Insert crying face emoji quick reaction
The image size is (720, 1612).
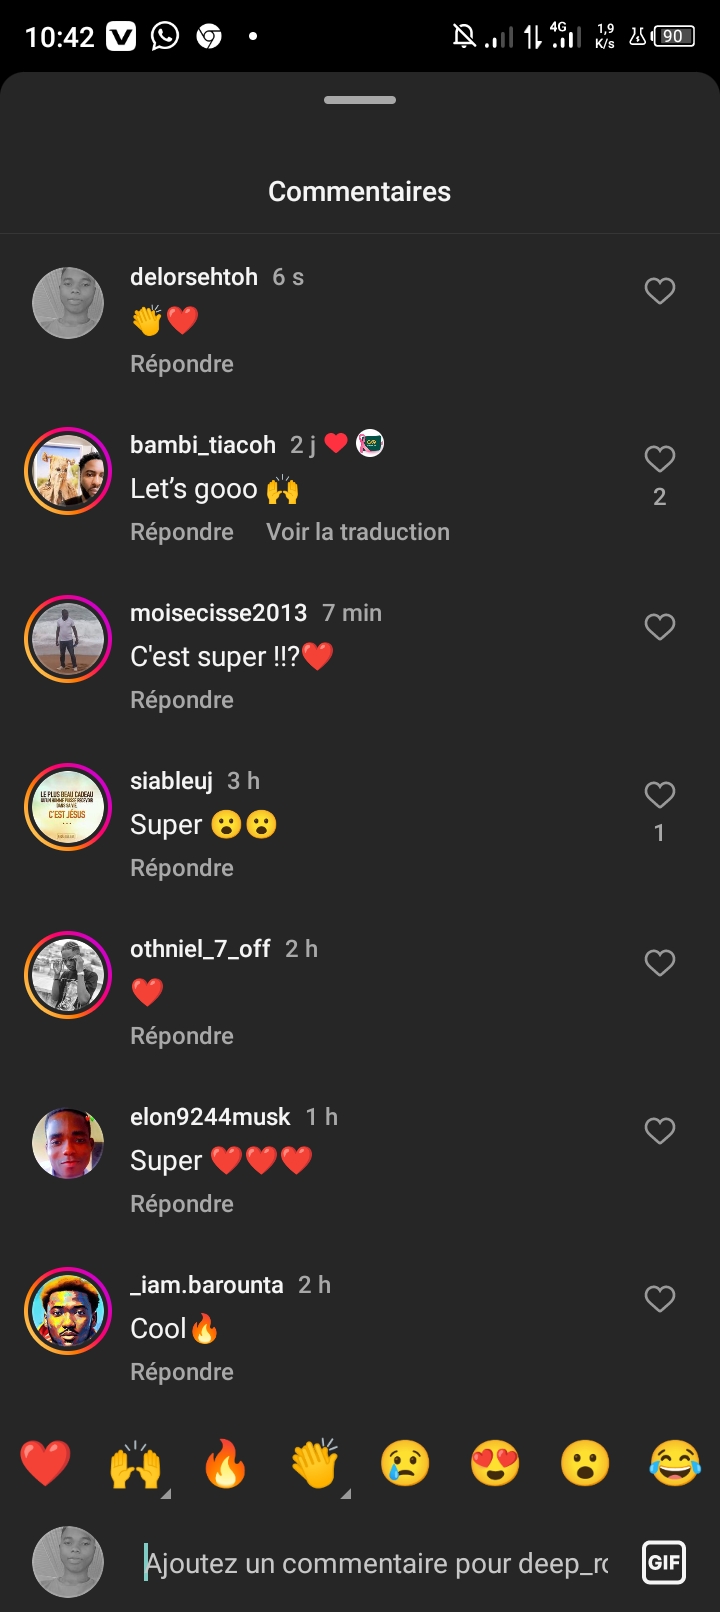405,1464
